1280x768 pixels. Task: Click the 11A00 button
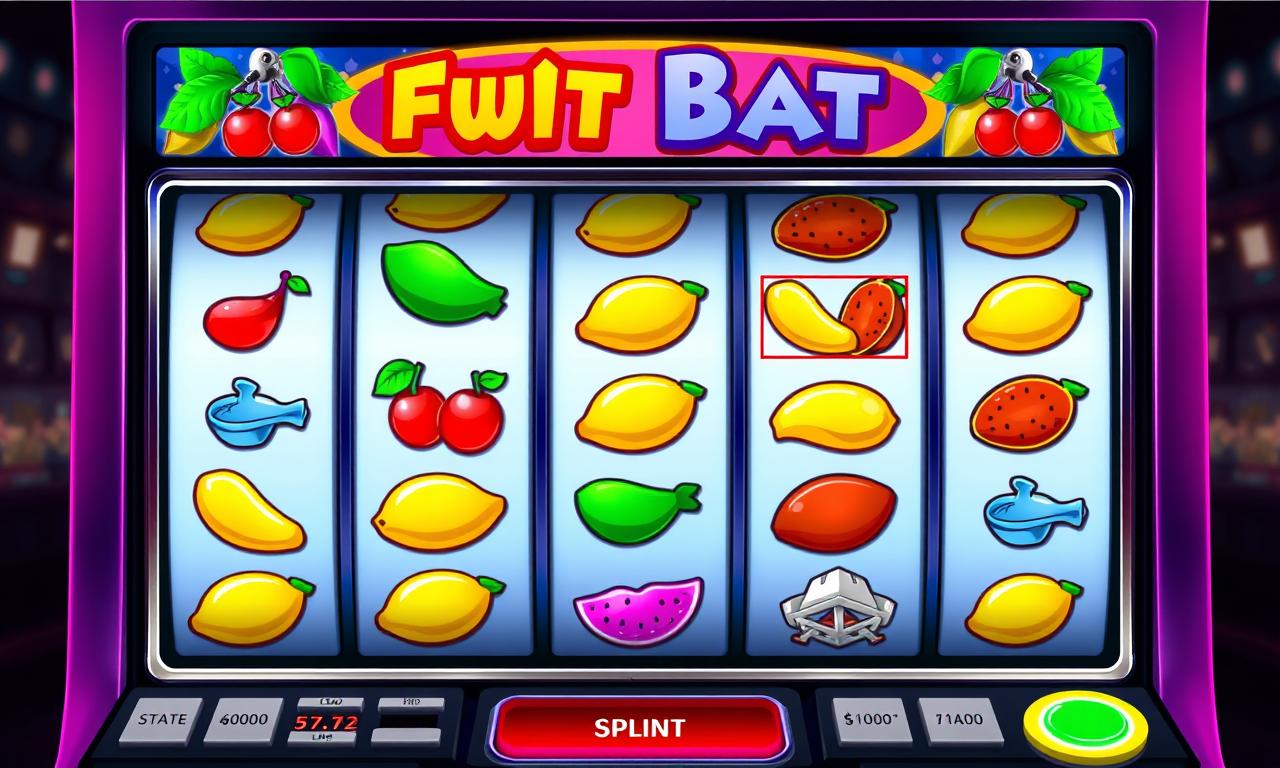click(x=958, y=720)
